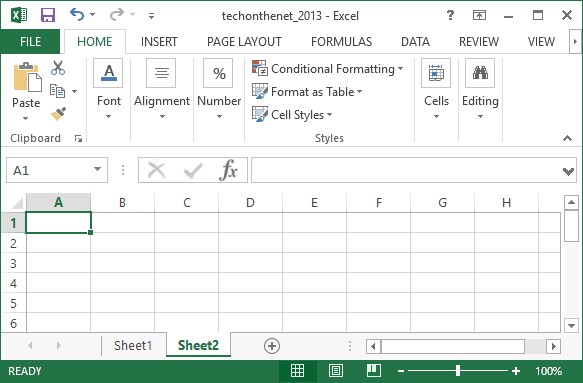
Task: Select the Sheet2 tab
Action: pos(198,345)
